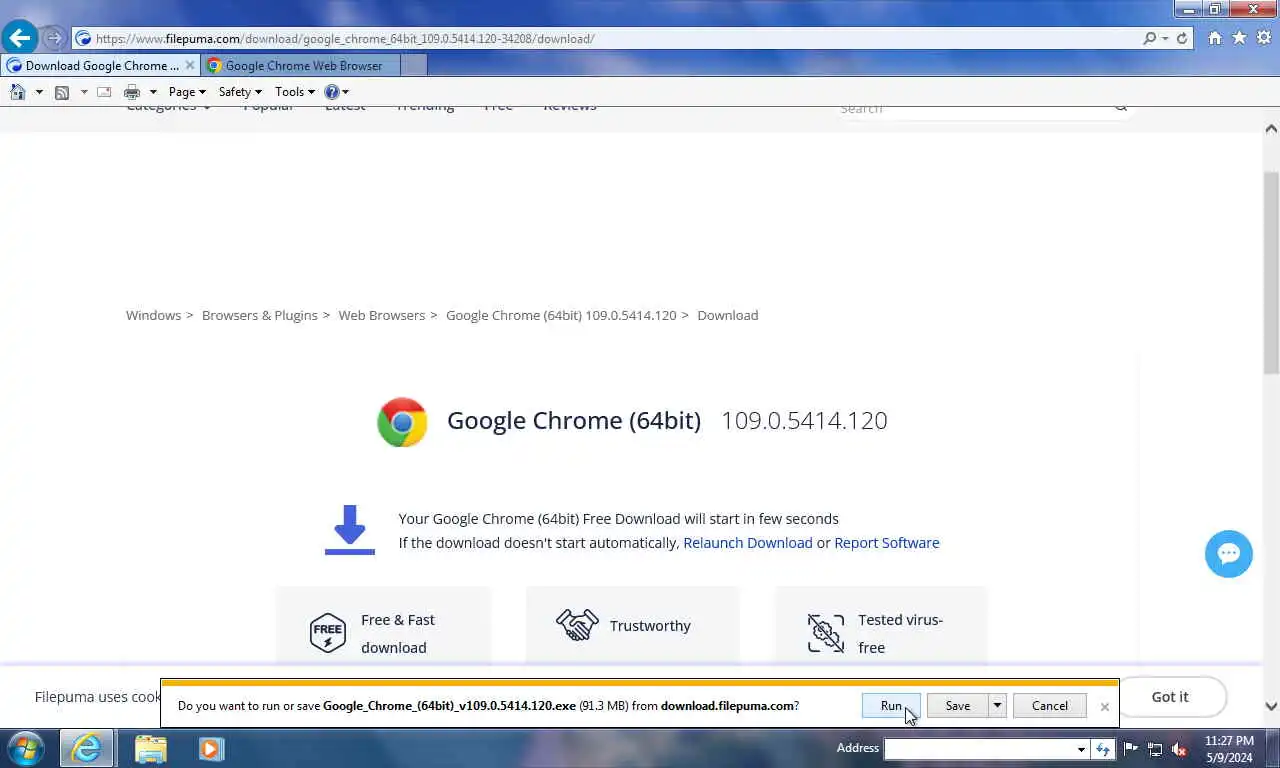The width and height of the screenshot is (1280, 768).
Task: Open the Web Browsers breadcrumb link
Action: [x=382, y=315]
